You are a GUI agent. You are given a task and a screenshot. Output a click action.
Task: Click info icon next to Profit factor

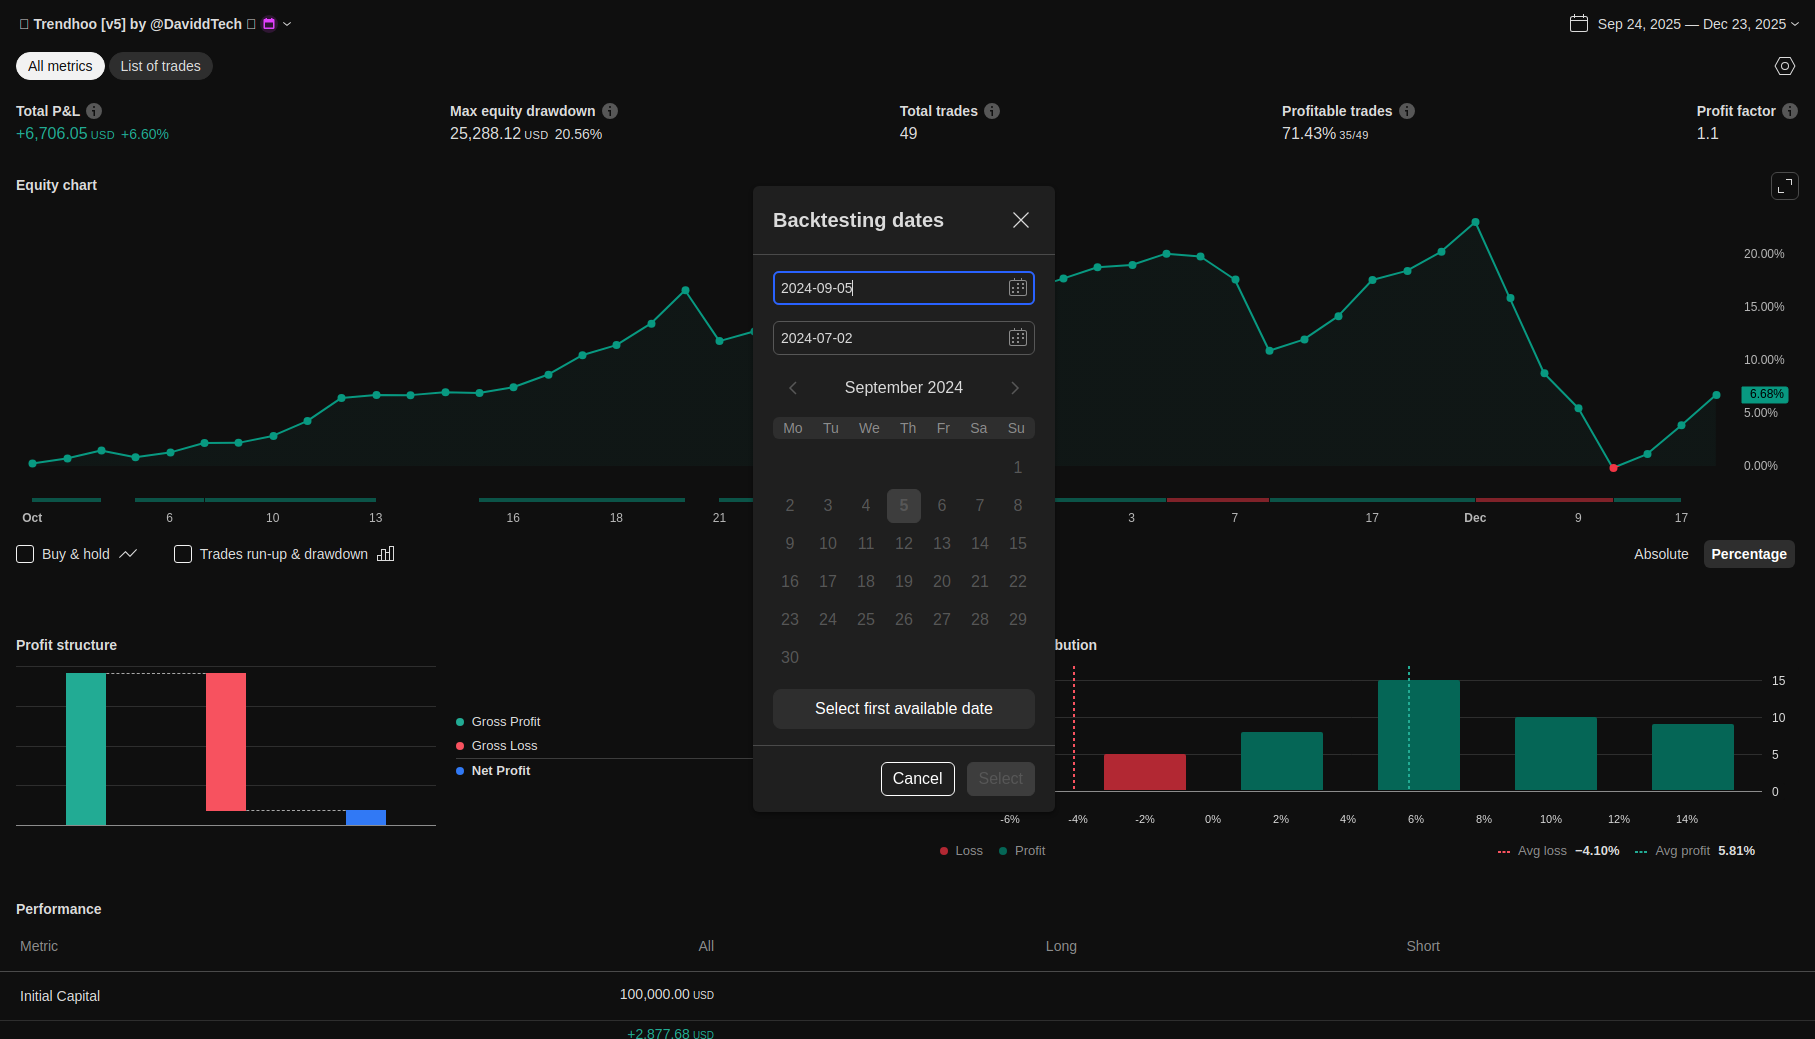coord(1790,111)
